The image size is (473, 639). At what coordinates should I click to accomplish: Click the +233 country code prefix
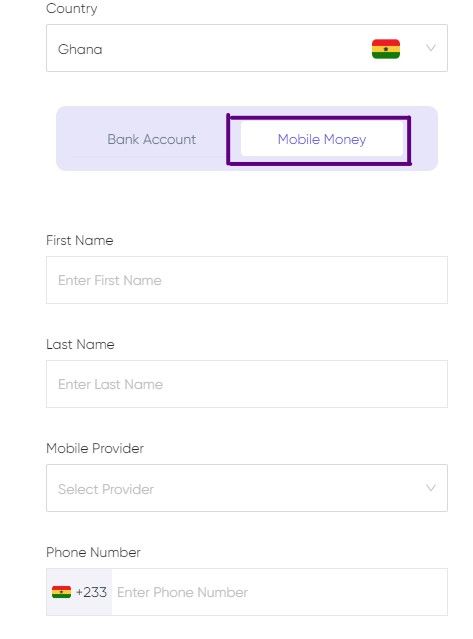tap(91, 592)
